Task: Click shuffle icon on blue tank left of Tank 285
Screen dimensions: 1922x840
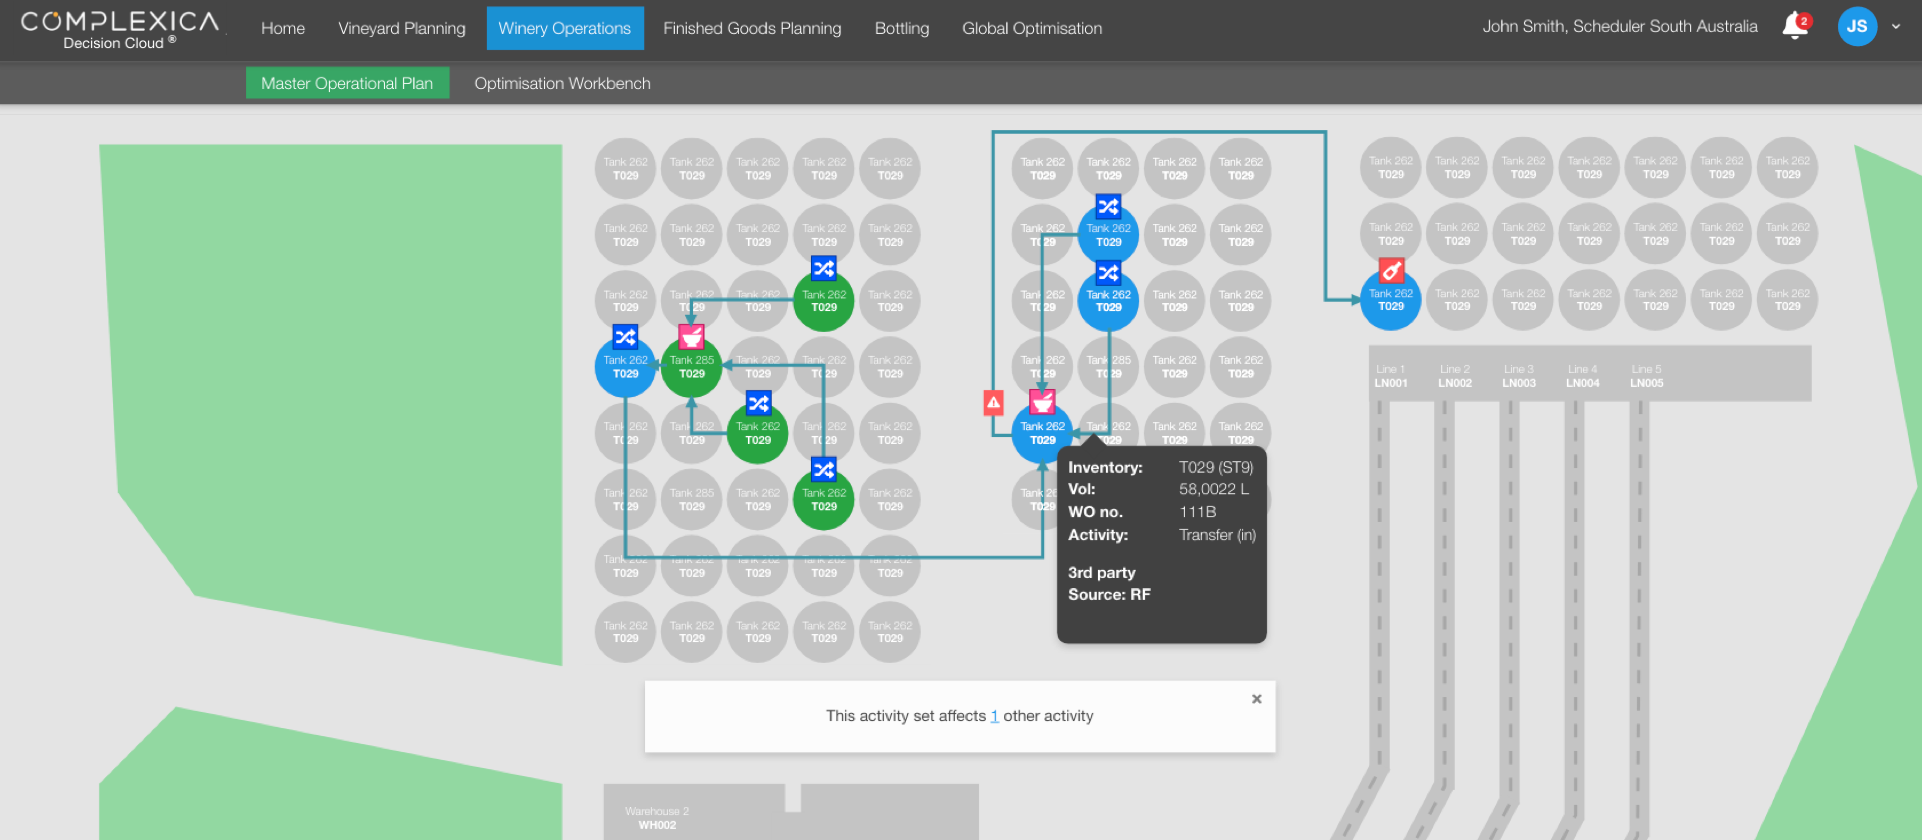Action: pos(625,337)
